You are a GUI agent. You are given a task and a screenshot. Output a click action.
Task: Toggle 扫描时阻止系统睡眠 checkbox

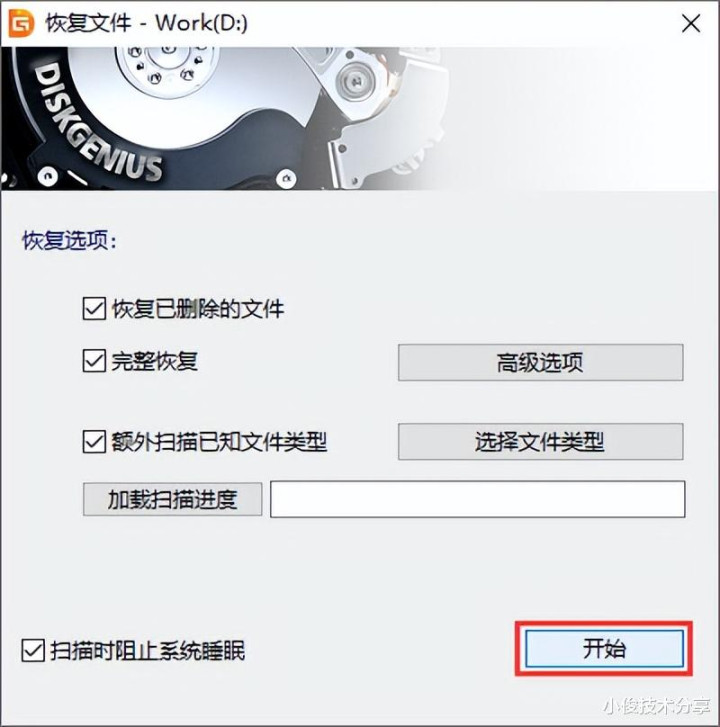pos(33,650)
